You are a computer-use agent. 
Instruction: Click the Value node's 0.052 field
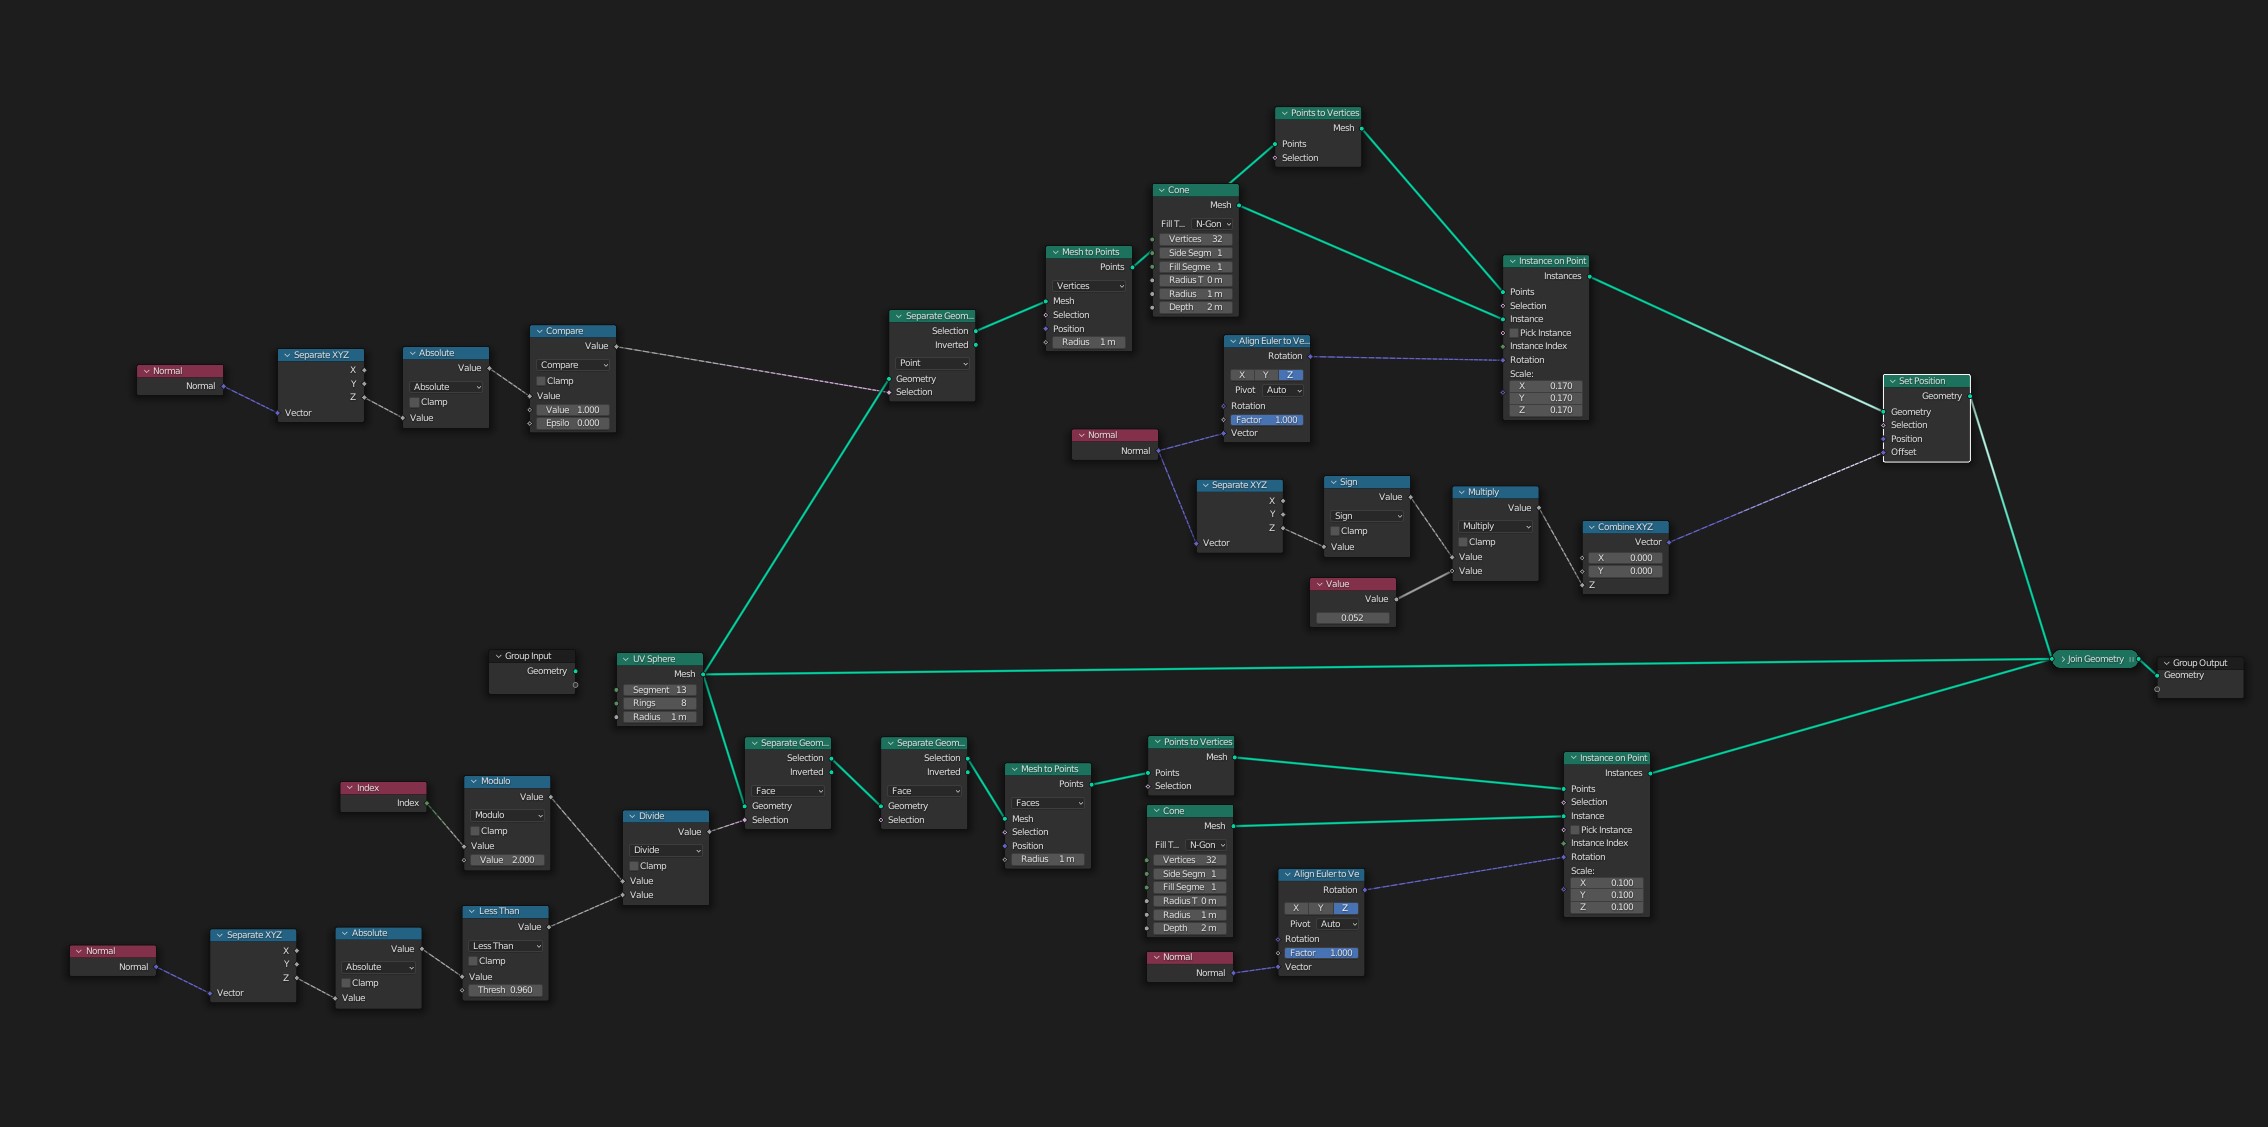[1352, 618]
